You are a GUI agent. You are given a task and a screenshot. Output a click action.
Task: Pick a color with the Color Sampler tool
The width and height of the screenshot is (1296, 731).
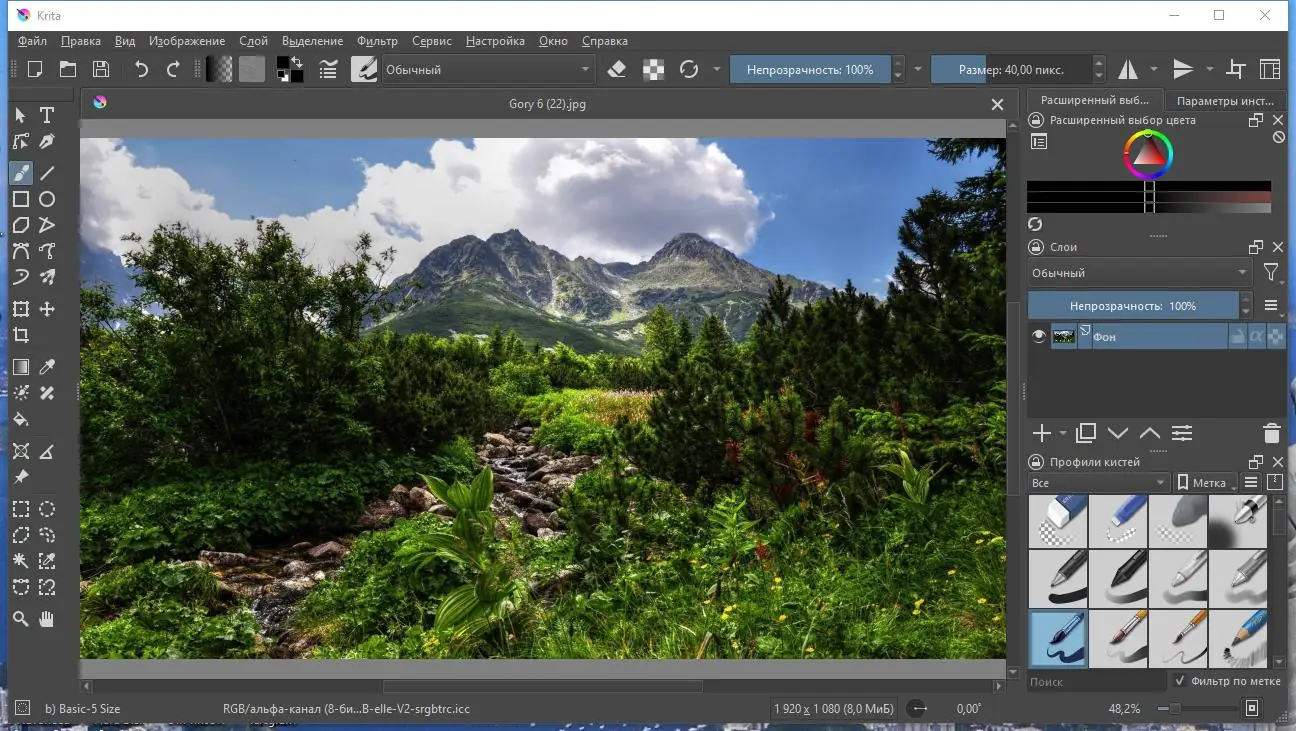click(46, 366)
